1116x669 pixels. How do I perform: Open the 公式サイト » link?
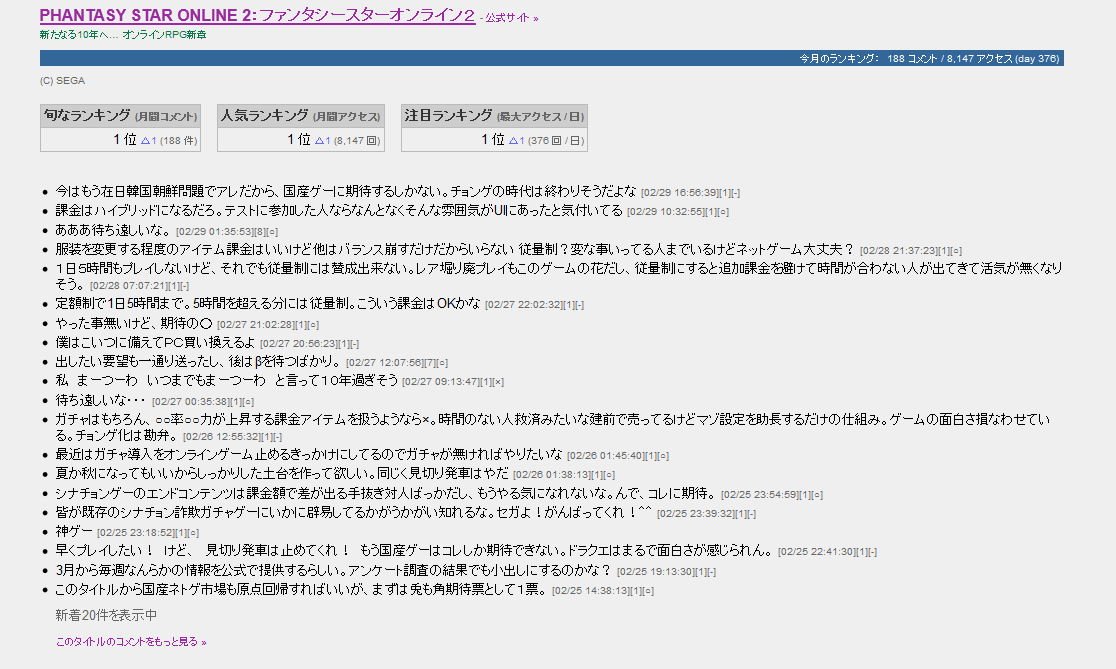[512, 18]
